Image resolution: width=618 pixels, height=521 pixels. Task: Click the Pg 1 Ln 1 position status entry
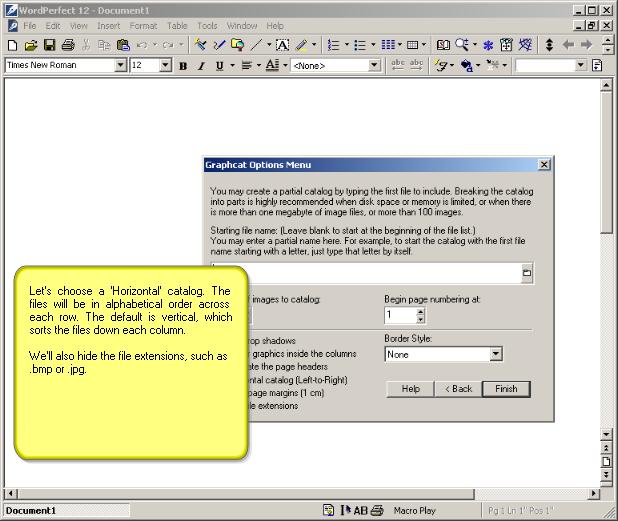[520, 511]
